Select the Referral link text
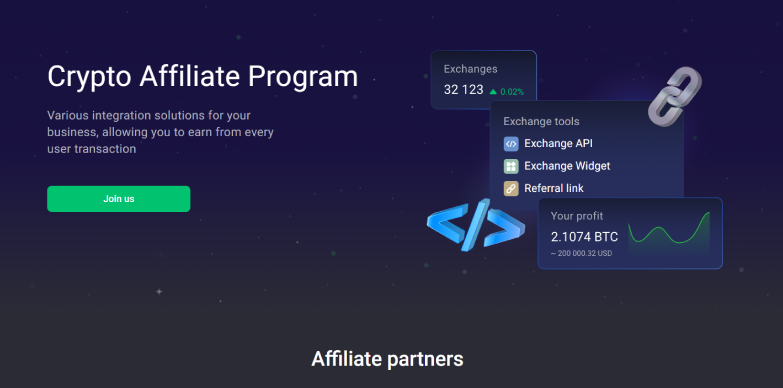Screen dimensions: 783x388 (554, 188)
